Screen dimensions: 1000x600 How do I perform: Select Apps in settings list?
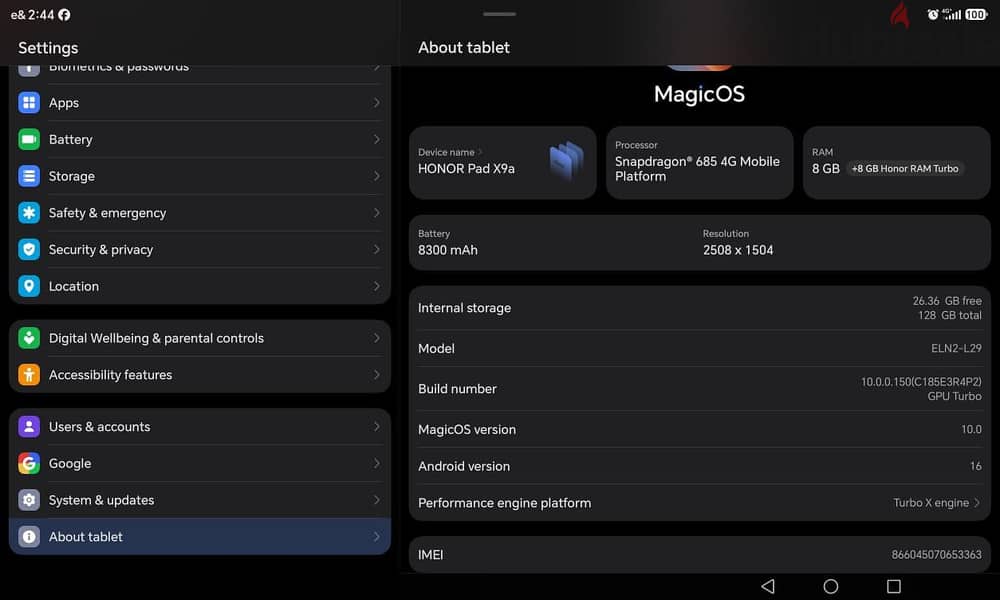click(200, 103)
